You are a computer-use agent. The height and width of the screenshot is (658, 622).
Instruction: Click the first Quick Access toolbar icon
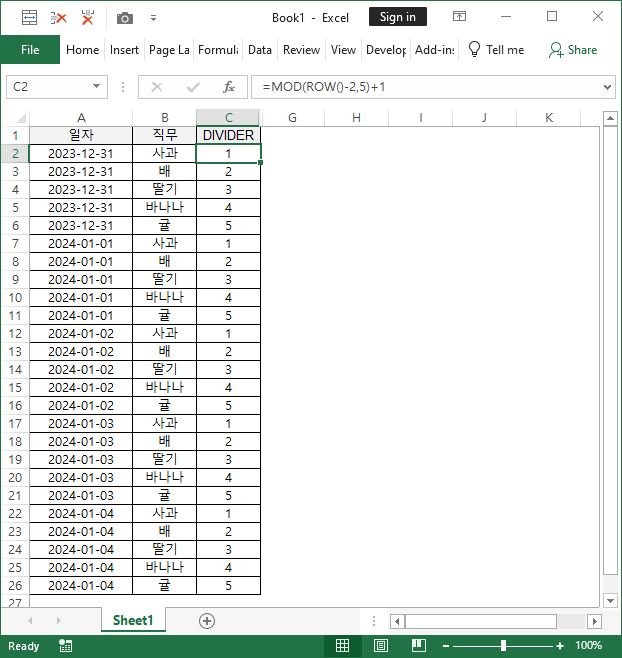coord(29,18)
